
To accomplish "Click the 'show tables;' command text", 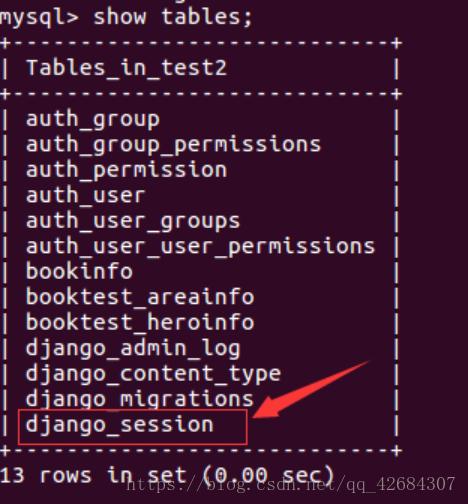I will click(173, 17).
